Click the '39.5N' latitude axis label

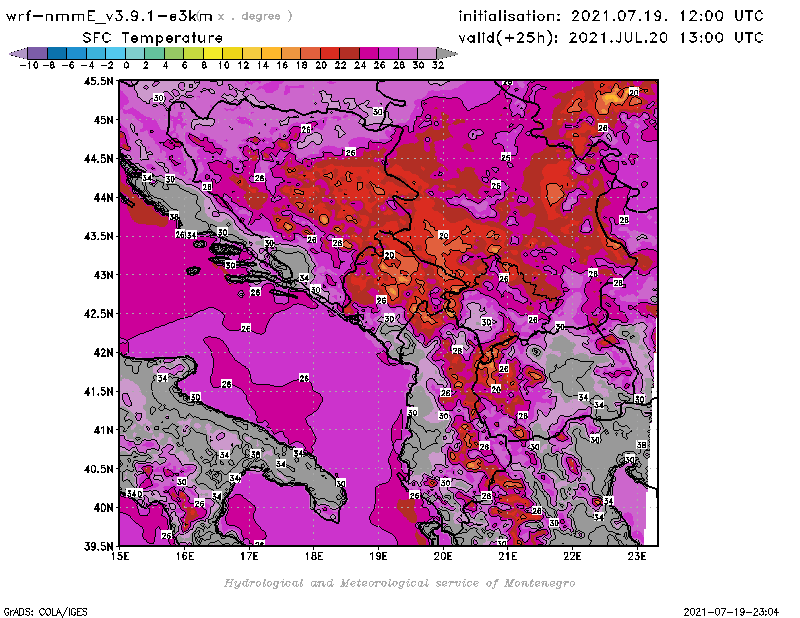pyautogui.click(x=98, y=547)
